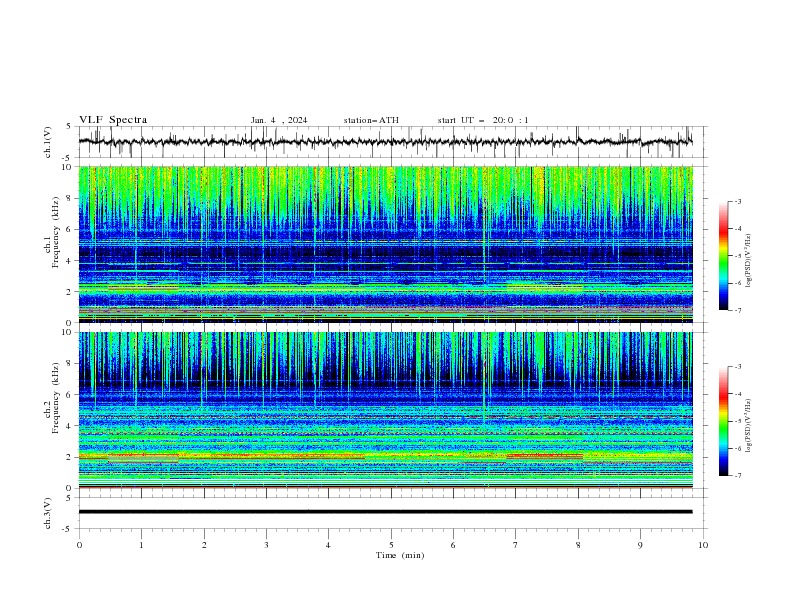Click the 6 tick label on the time axis
The image size is (792, 612).
tap(453, 545)
